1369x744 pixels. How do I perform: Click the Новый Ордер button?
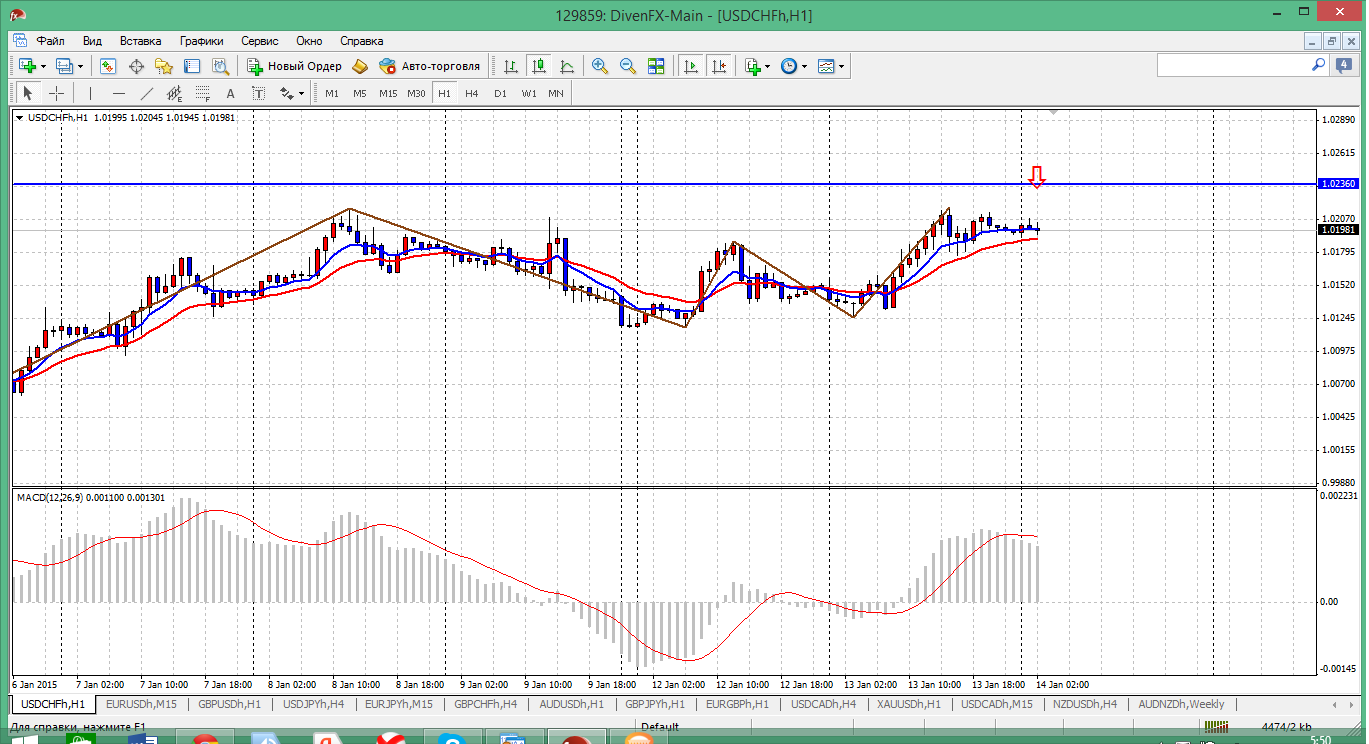pos(294,66)
